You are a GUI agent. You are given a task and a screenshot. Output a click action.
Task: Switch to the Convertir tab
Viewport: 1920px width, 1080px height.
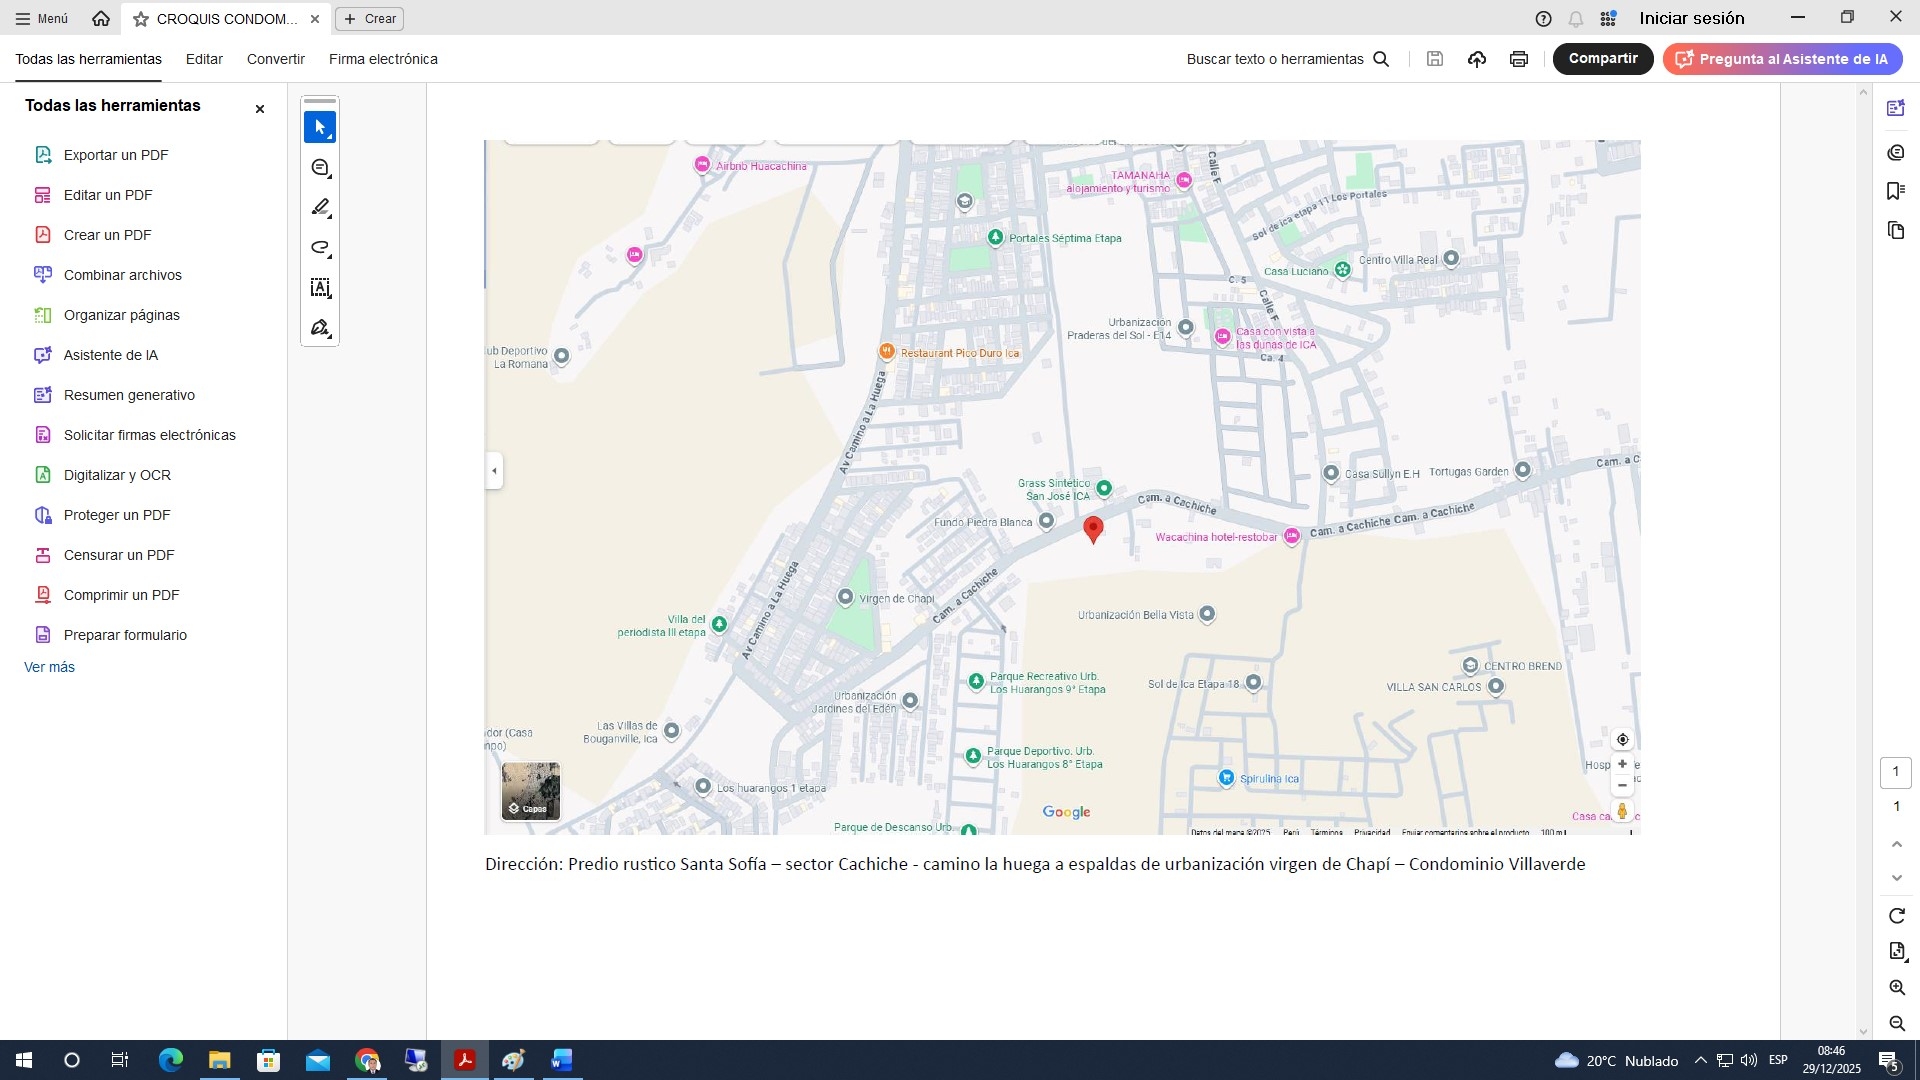click(275, 59)
